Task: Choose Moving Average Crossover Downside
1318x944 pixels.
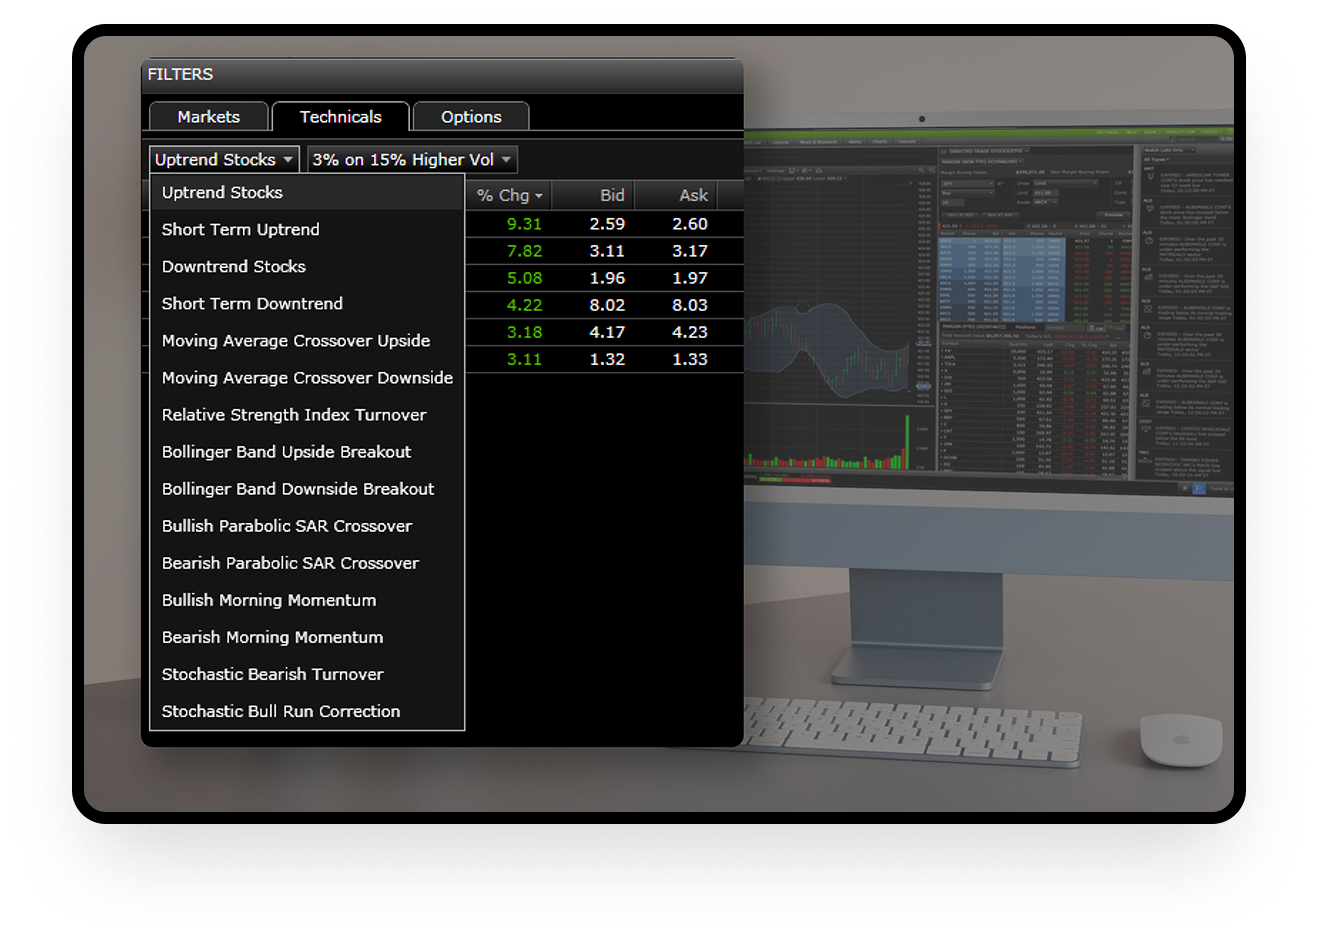Action: pyautogui.click(x=307, y=378)
